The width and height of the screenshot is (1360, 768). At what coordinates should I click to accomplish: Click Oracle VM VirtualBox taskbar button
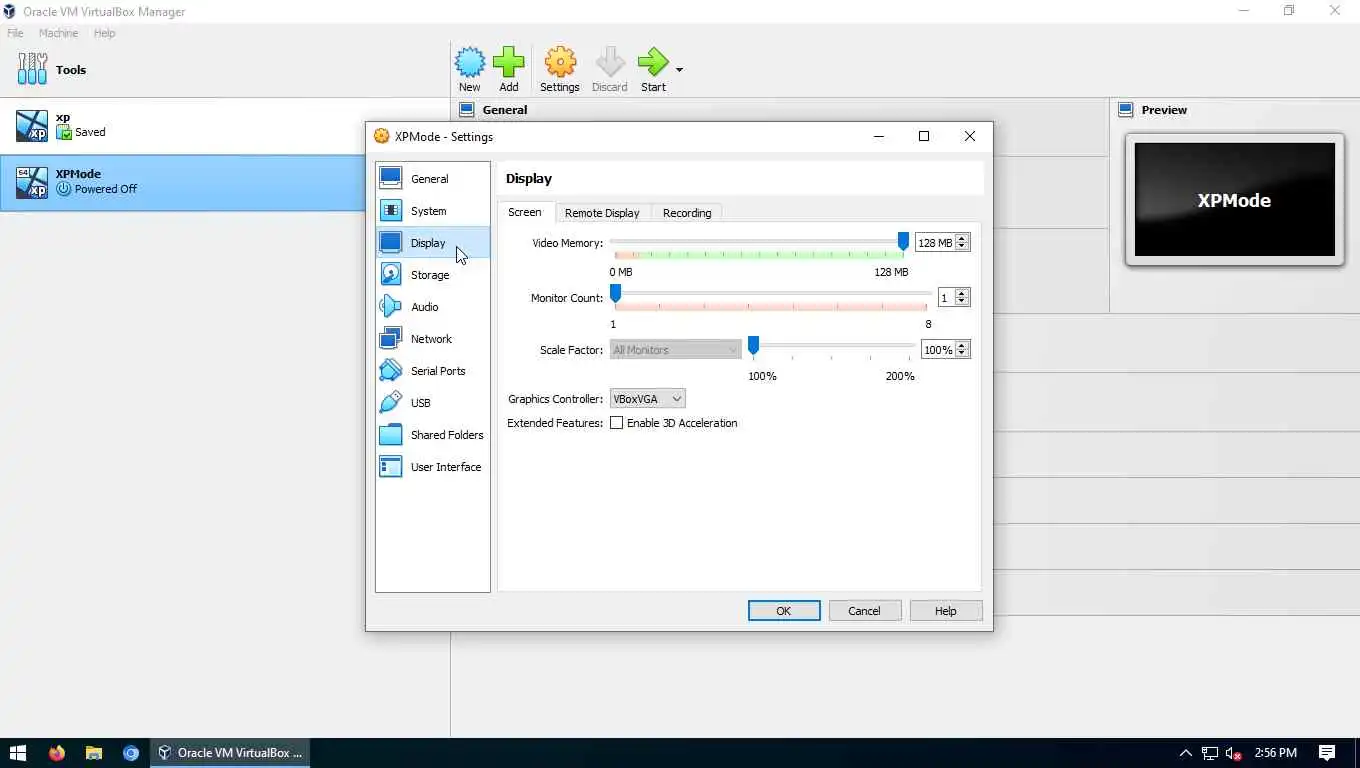[231, 753]
